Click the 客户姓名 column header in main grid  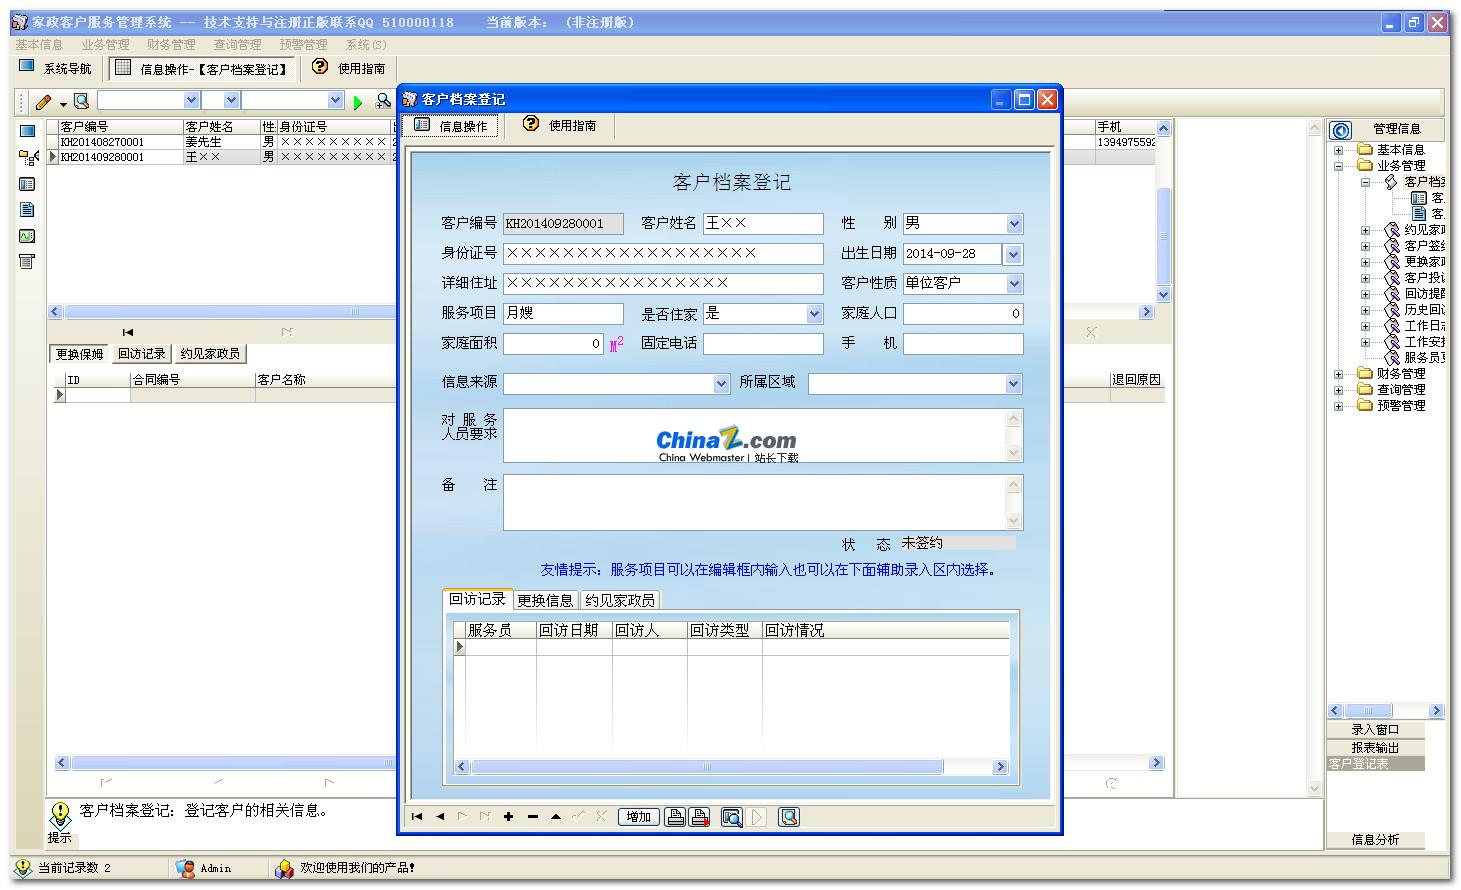tap(221, 127)
